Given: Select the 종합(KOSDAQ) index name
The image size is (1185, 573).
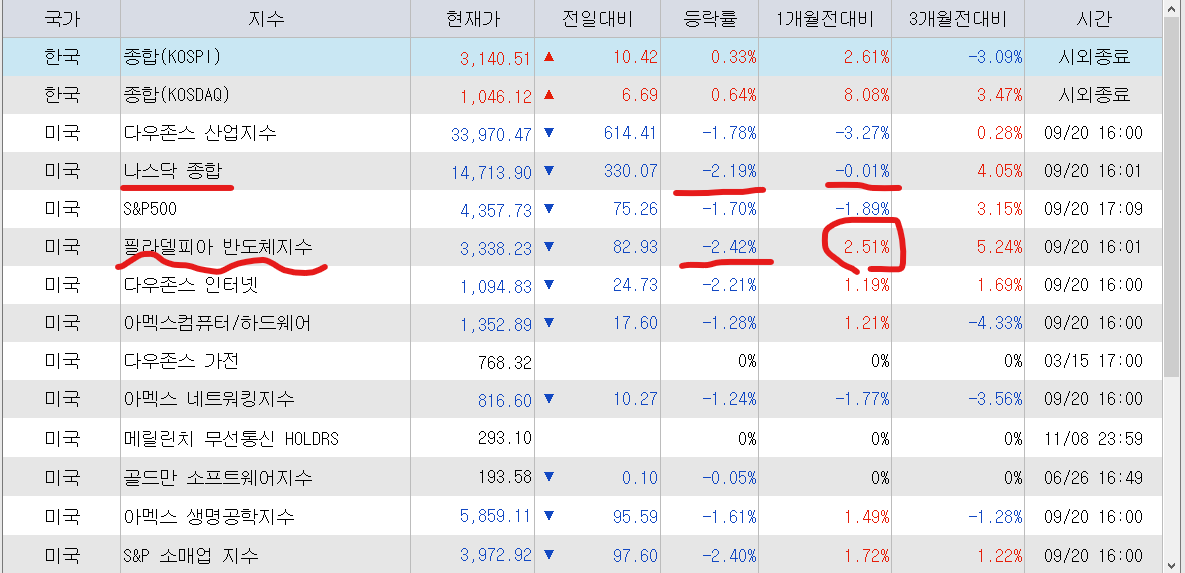Looking at the screenshot, I should click(177, 95).
